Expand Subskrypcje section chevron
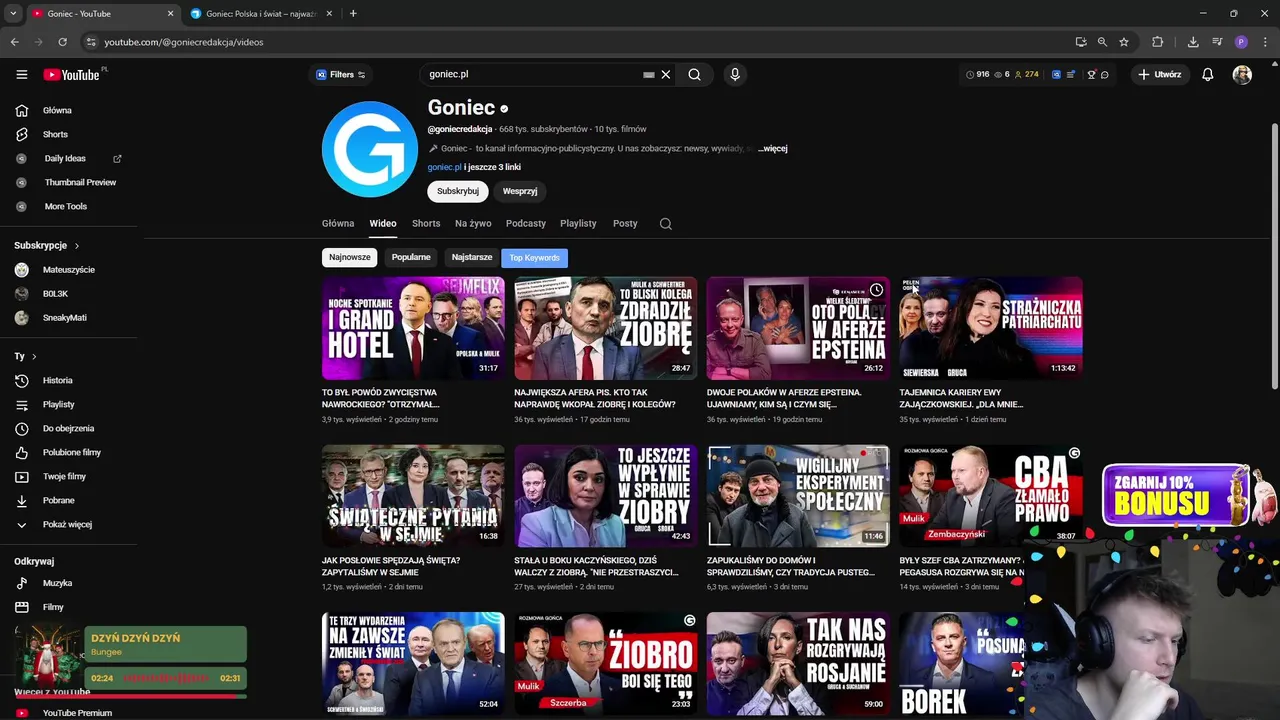This screenshot has width=1280, height=720. (76, 245)
